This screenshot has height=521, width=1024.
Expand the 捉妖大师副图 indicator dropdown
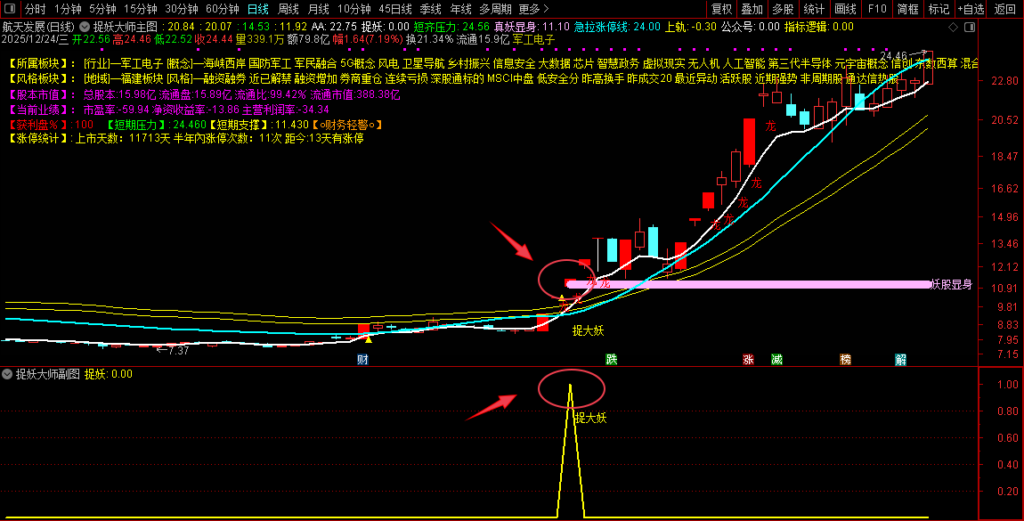click(x=8, y=374)
